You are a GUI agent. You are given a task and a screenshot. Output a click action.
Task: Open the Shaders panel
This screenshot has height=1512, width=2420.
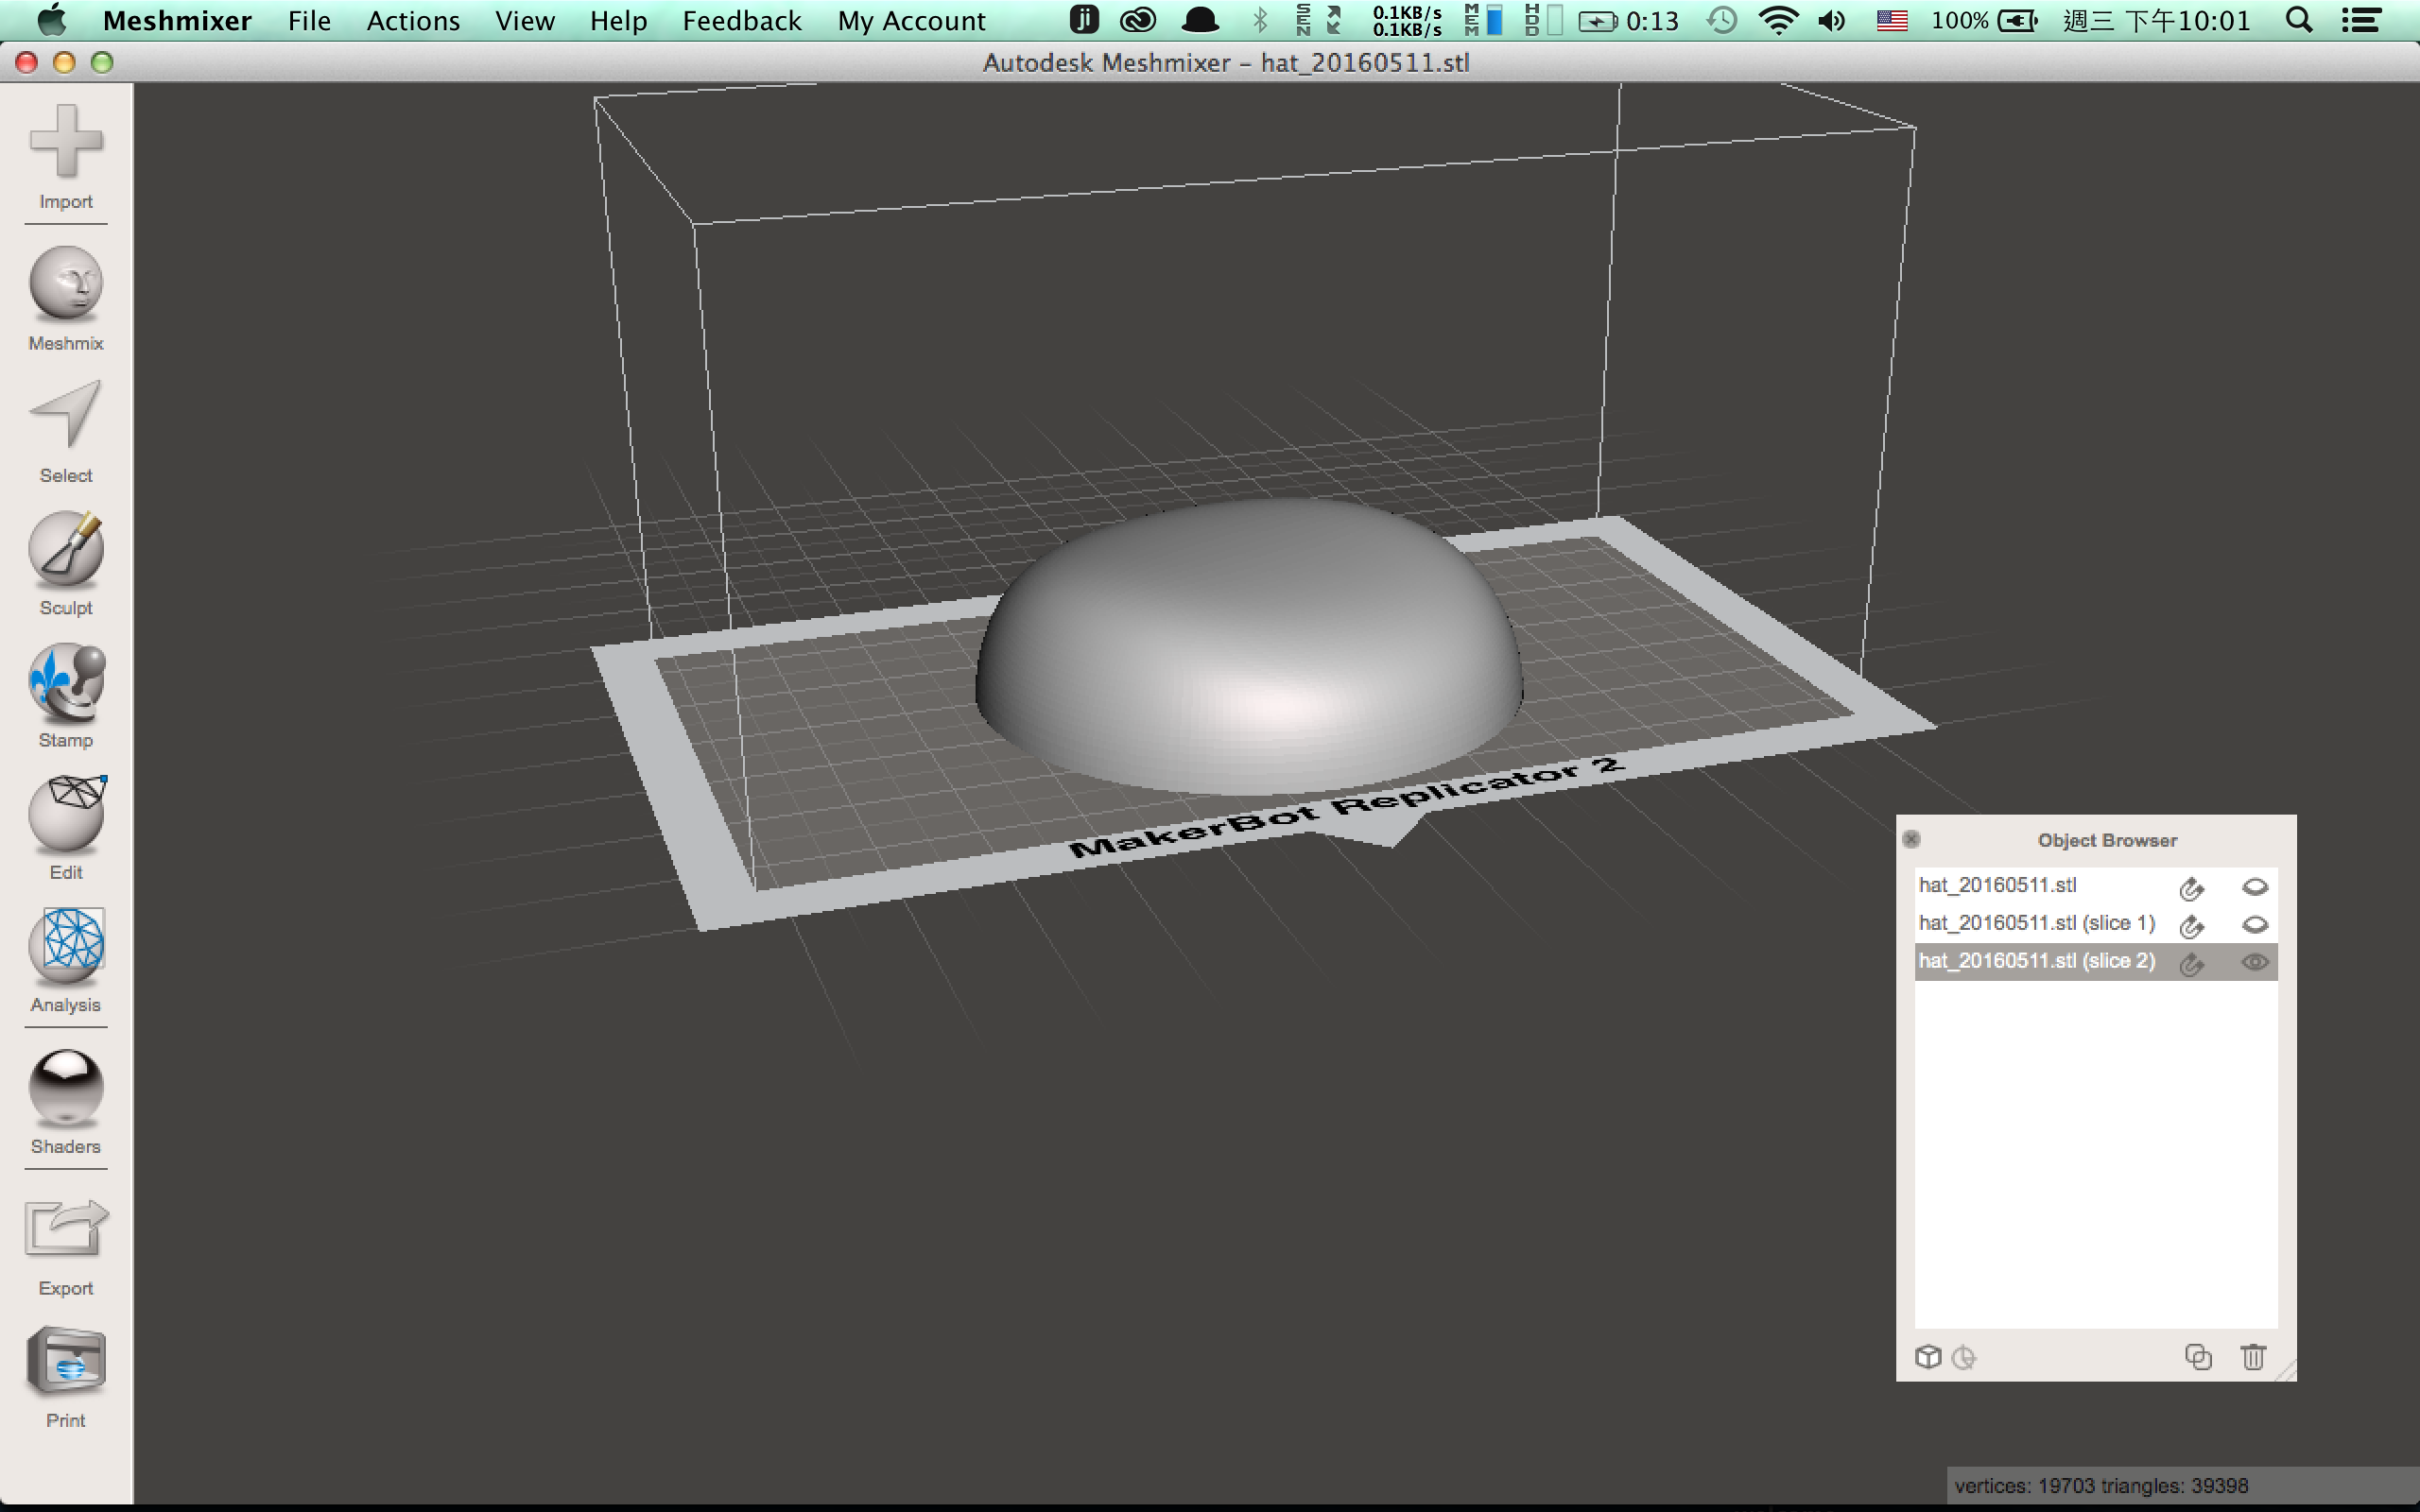[66, 1102]
